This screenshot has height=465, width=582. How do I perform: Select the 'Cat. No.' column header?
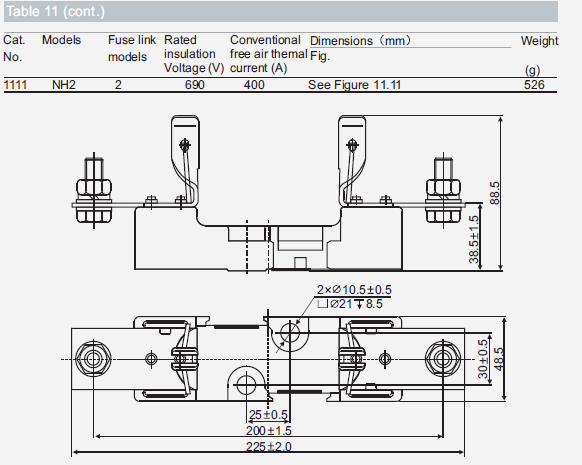(14, 48)
